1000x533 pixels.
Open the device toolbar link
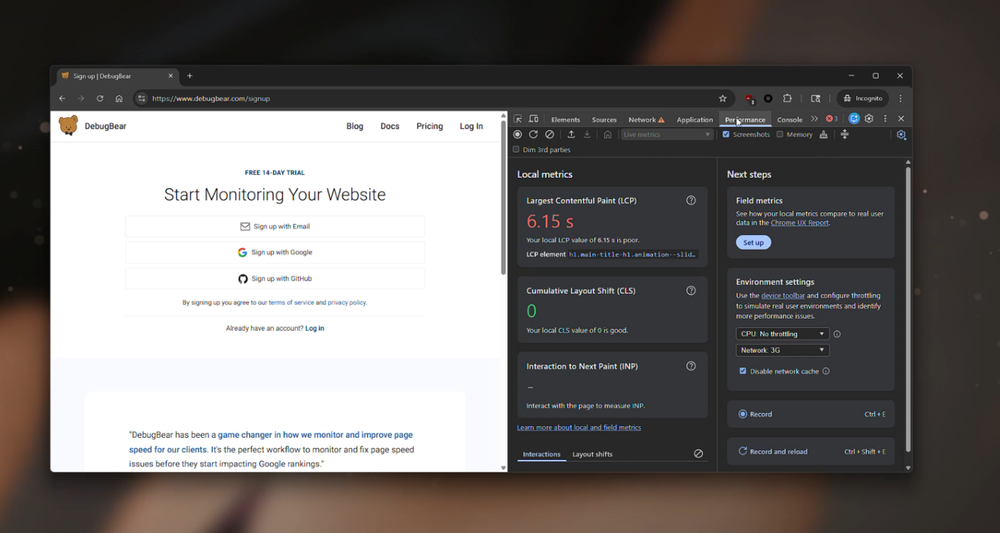click(783, 296)
